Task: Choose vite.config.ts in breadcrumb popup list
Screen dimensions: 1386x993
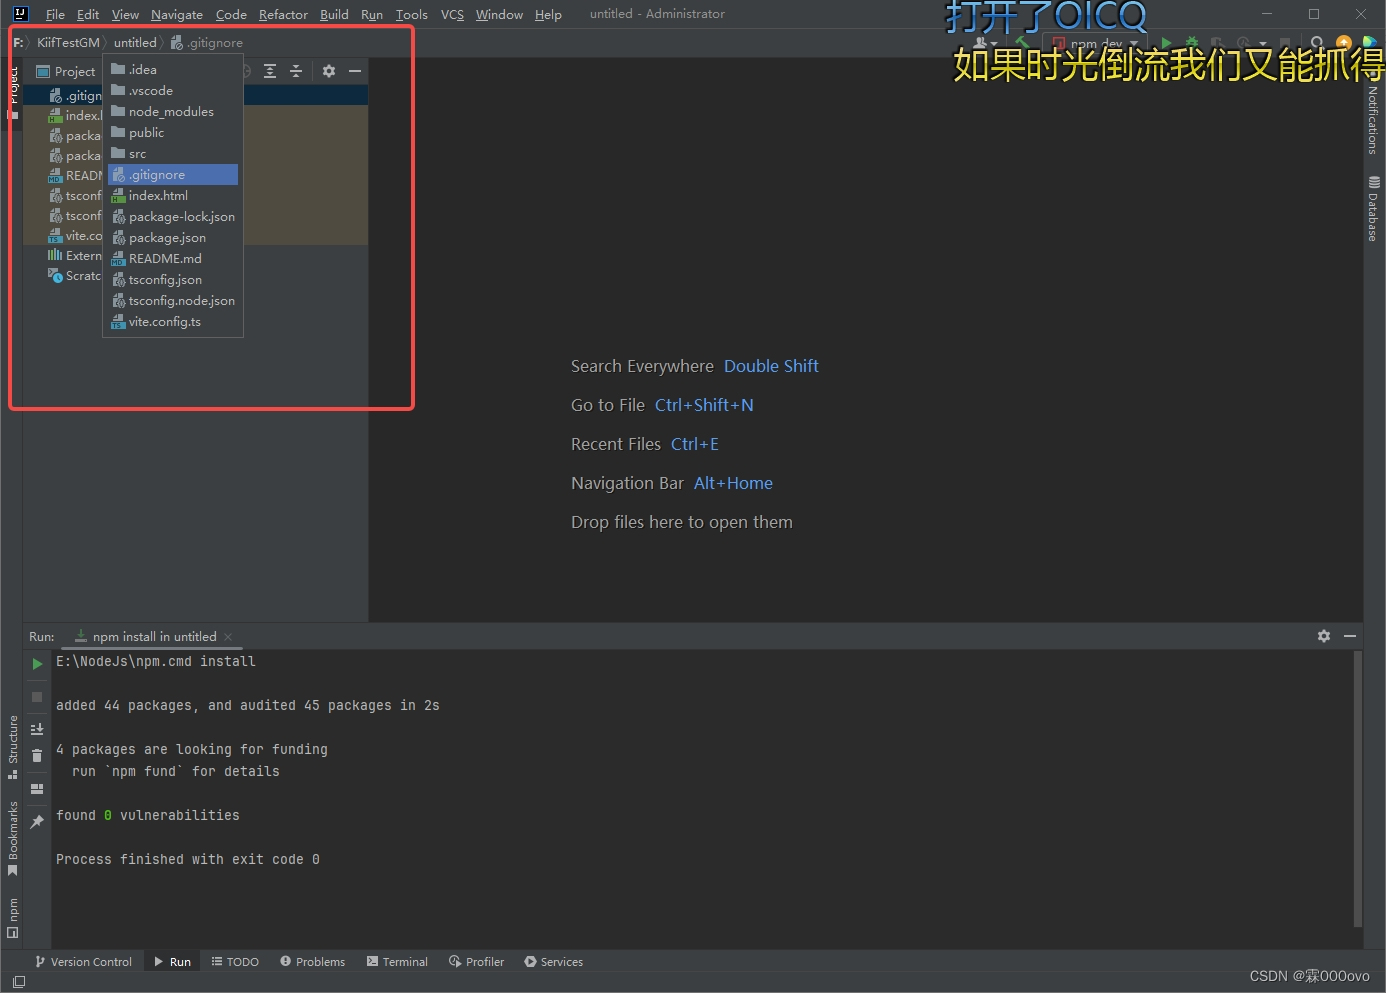Action: coord(173,322)
